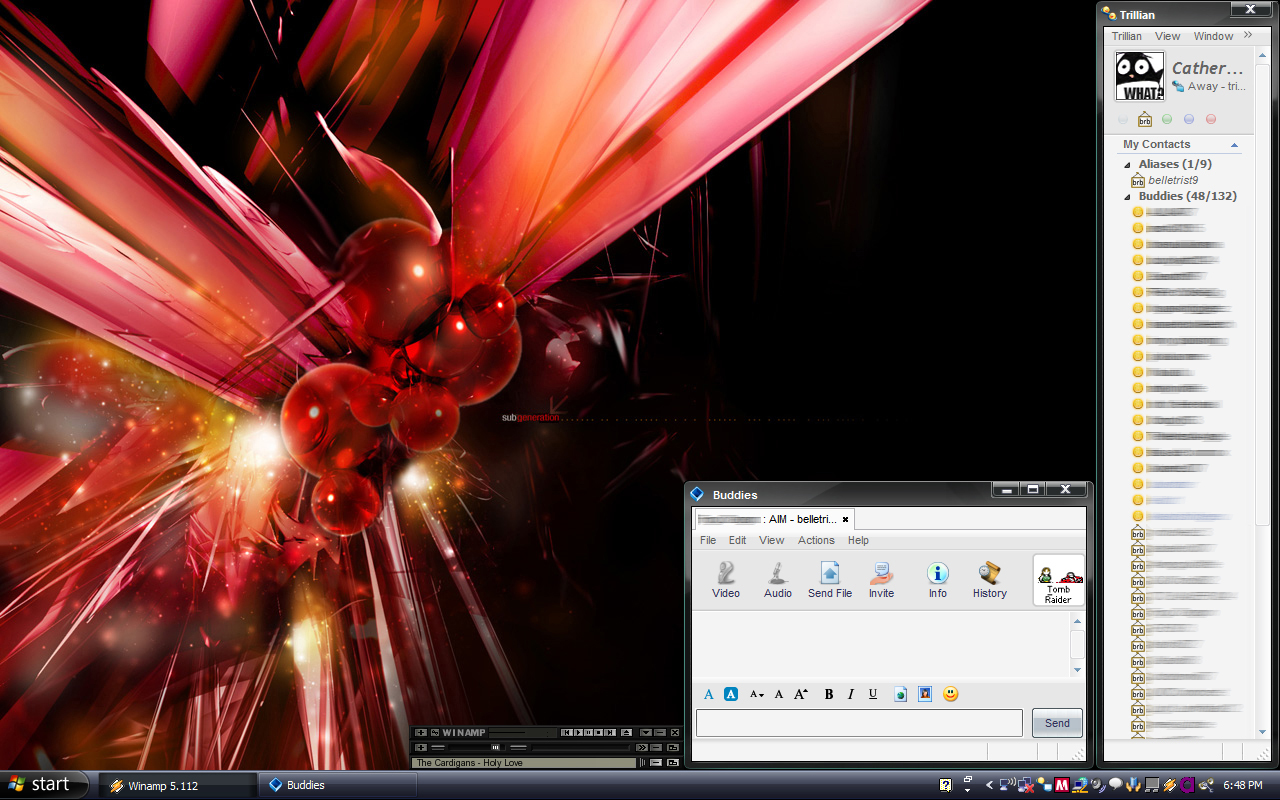Viewport: 1280px width, 800px height.
Task: Toggle italic formatting in chat
Action: [x=851, y=694]
